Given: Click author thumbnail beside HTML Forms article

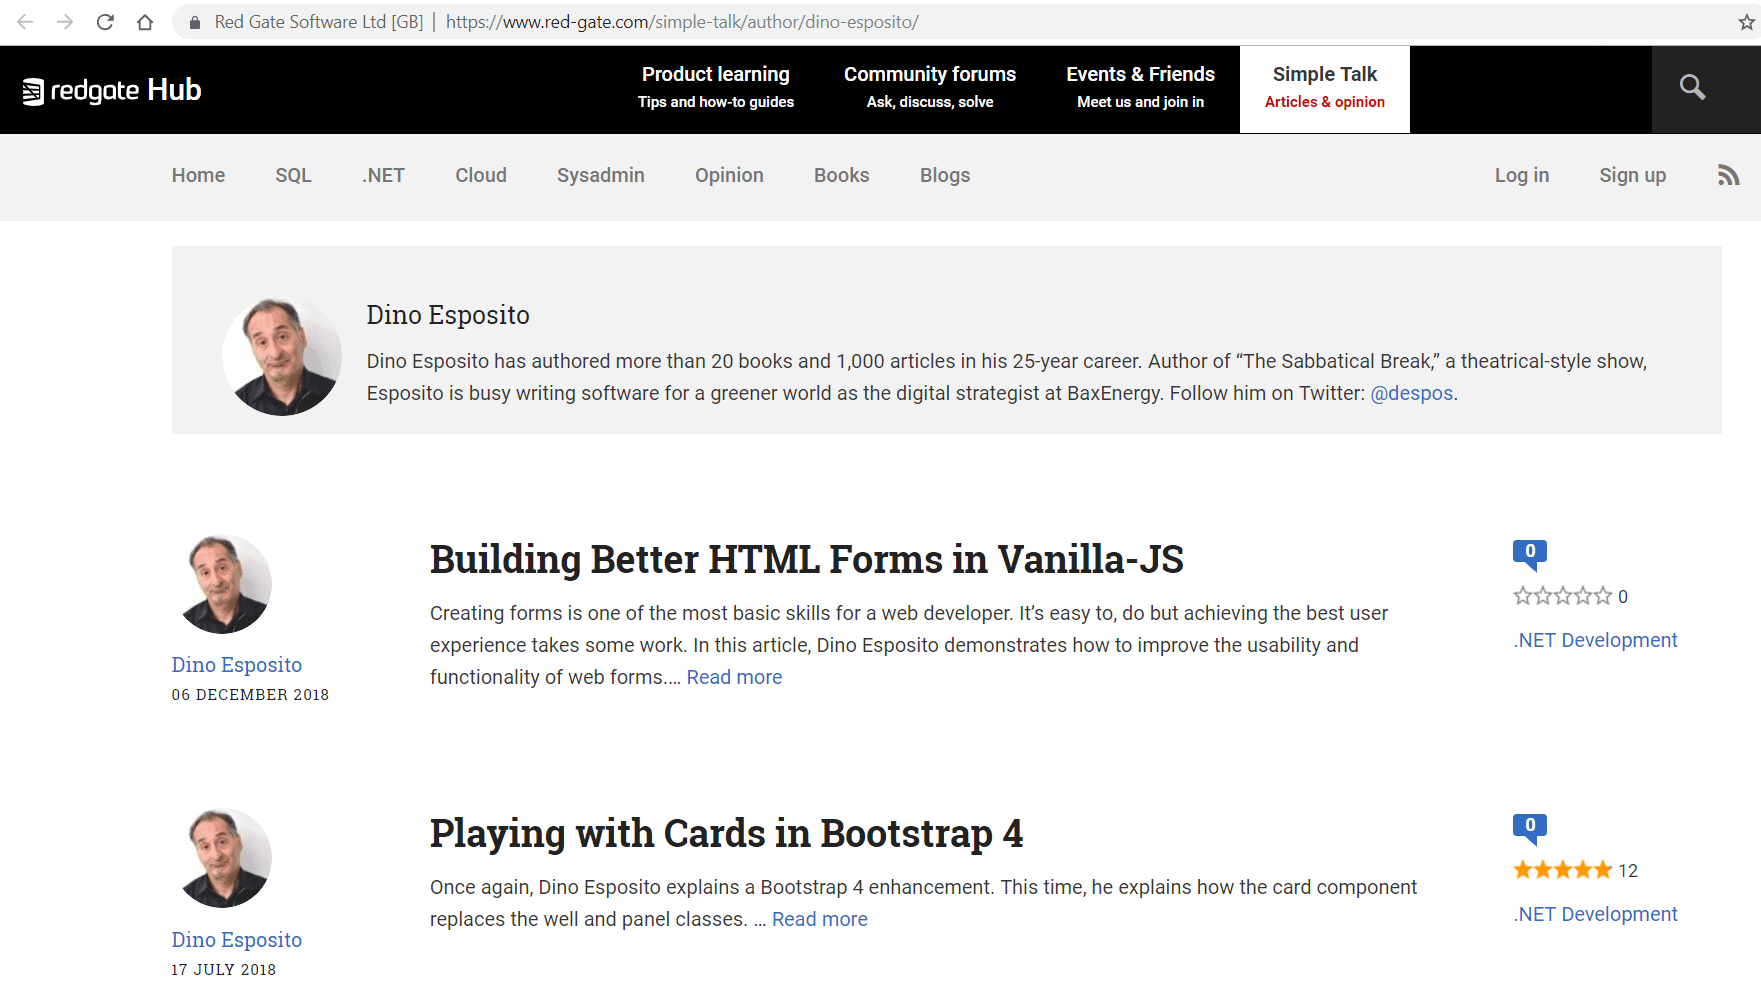Looking at the screenshot, I should tap(222, 584).
